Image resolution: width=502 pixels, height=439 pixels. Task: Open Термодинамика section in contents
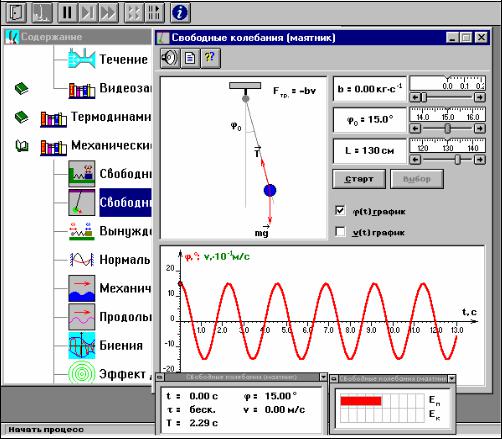click(x=111, y=117)
